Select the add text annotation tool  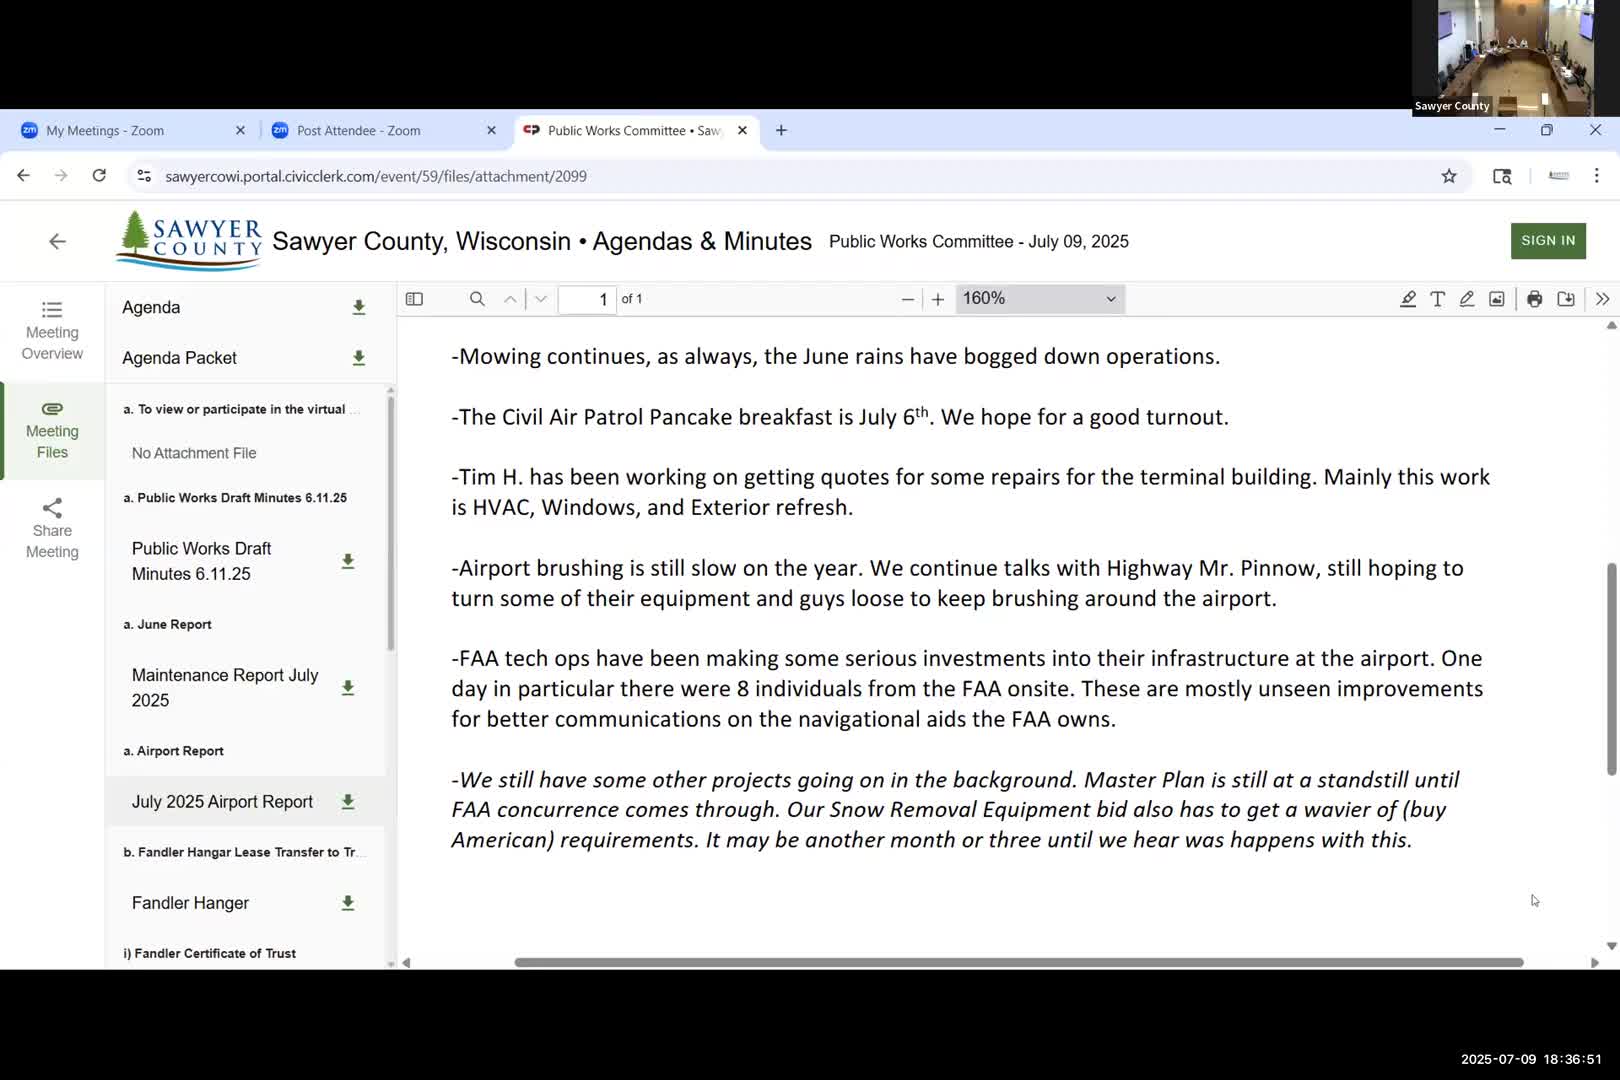coord(1437,299)
